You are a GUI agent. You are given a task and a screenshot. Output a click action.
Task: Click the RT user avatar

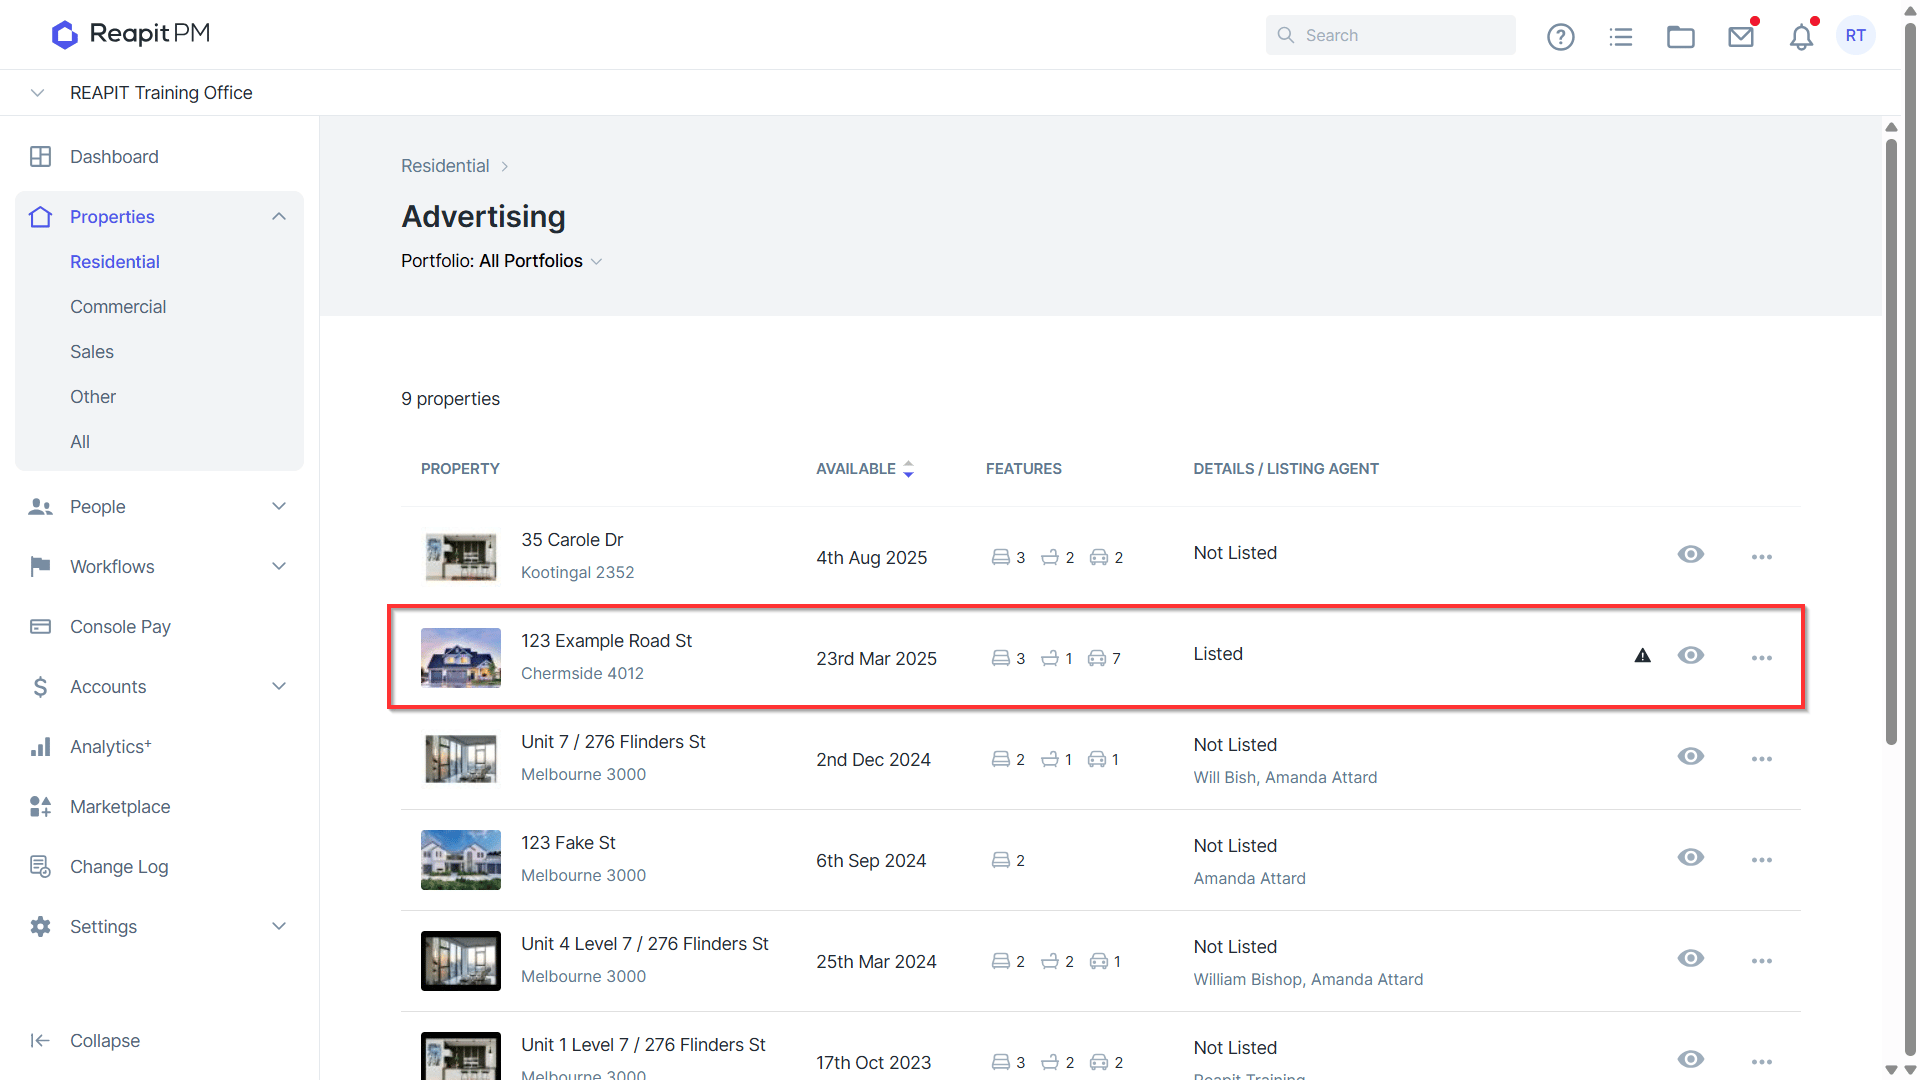[1856, 36]
